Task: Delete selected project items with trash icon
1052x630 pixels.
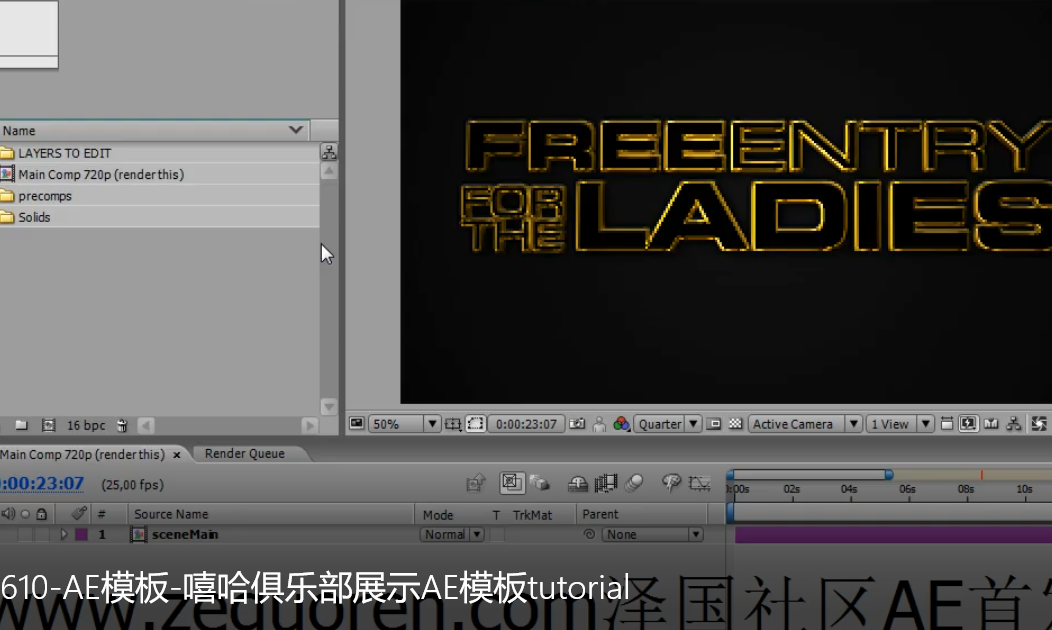Action: pos(122,425)
